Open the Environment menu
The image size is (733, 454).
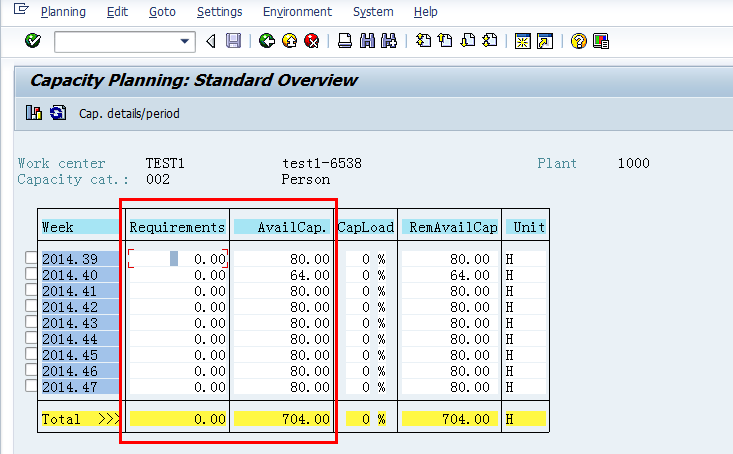click(297, 12)
